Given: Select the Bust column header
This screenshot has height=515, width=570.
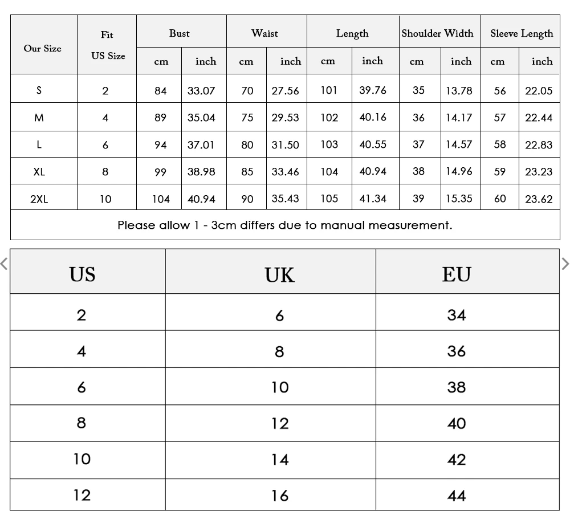Looking at the screenshot, I should [182, 31].
